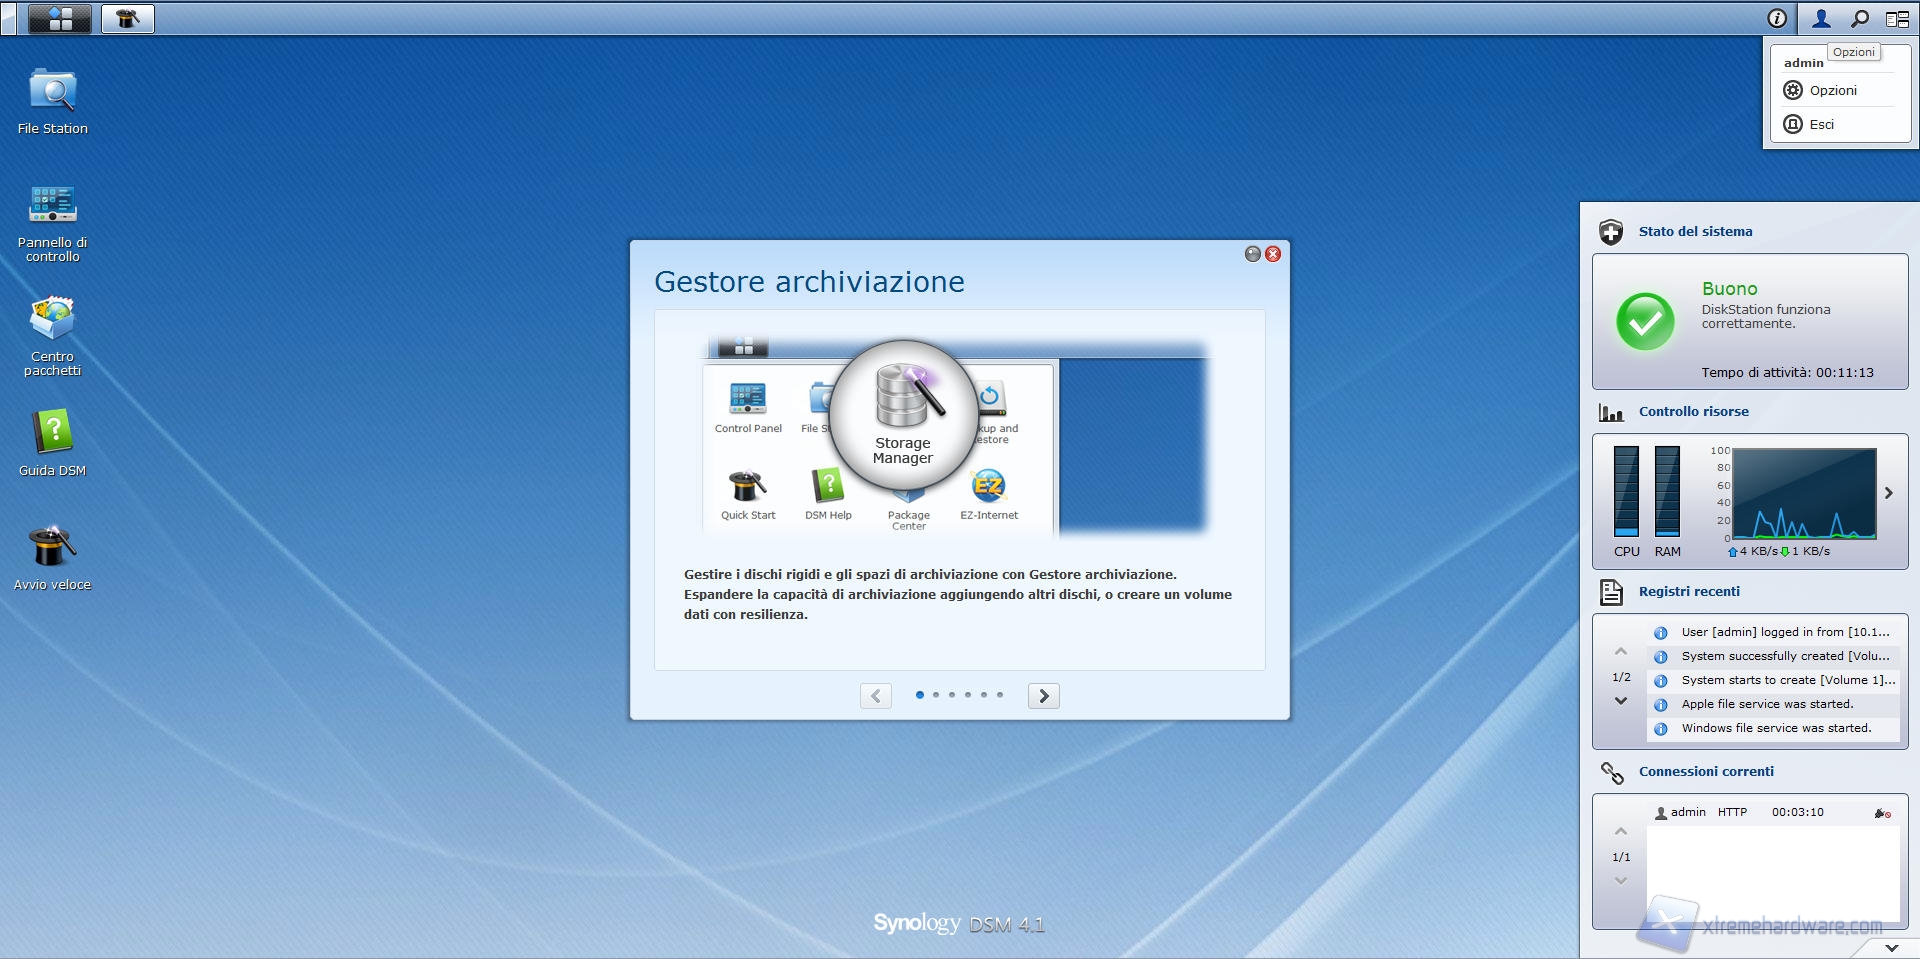The height and width of the screenshot is (959, 1920).
Task: Go to next slide in Gestore archiviazione
Action: click(x=1043, y=696)
